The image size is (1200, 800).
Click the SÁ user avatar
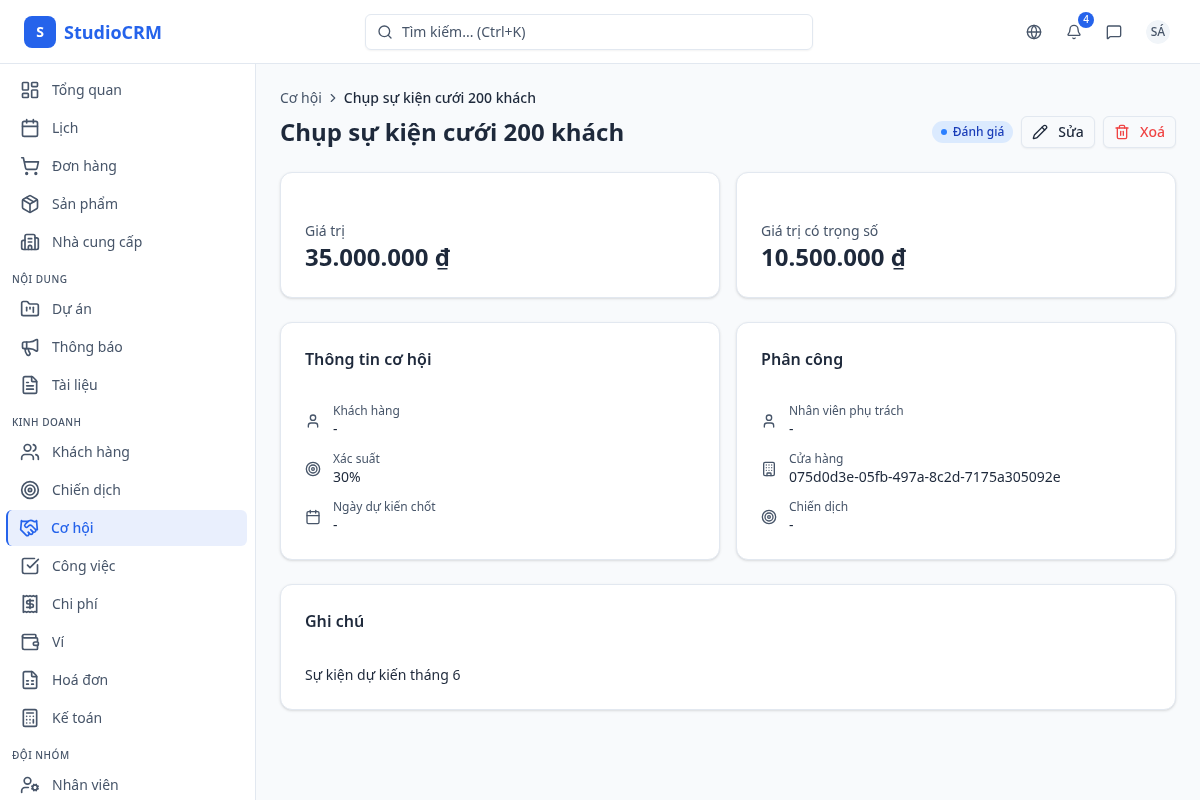(x=1157, y=32)
